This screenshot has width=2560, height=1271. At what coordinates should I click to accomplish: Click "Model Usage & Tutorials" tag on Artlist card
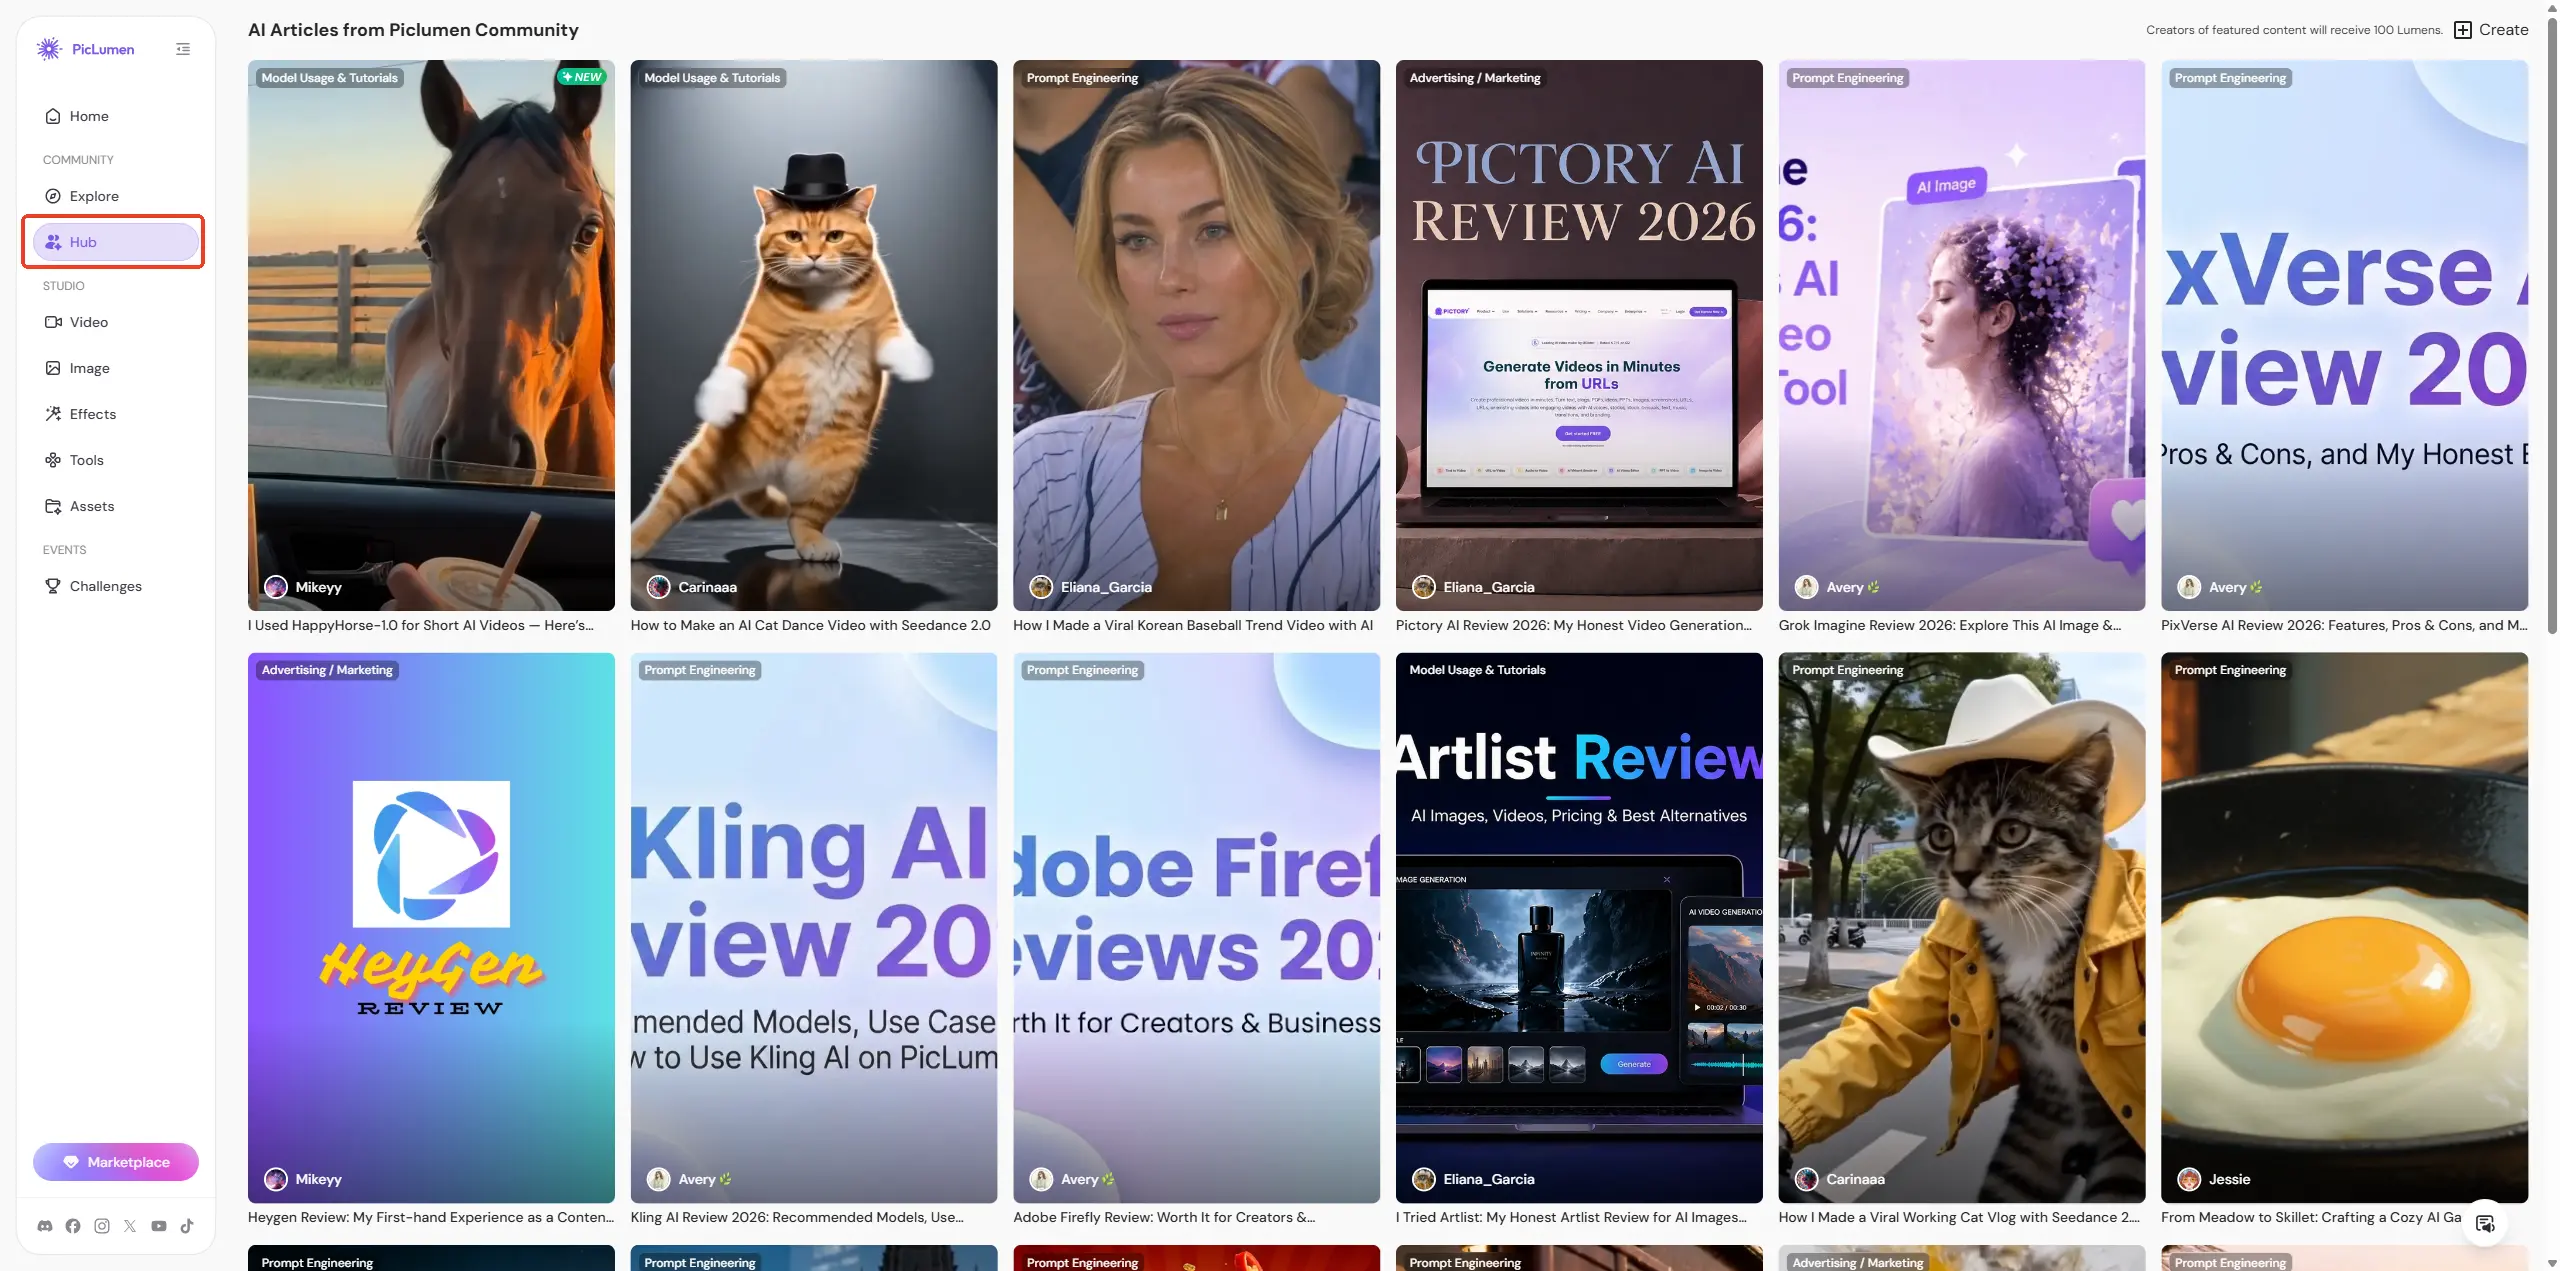coord(1477,670)
